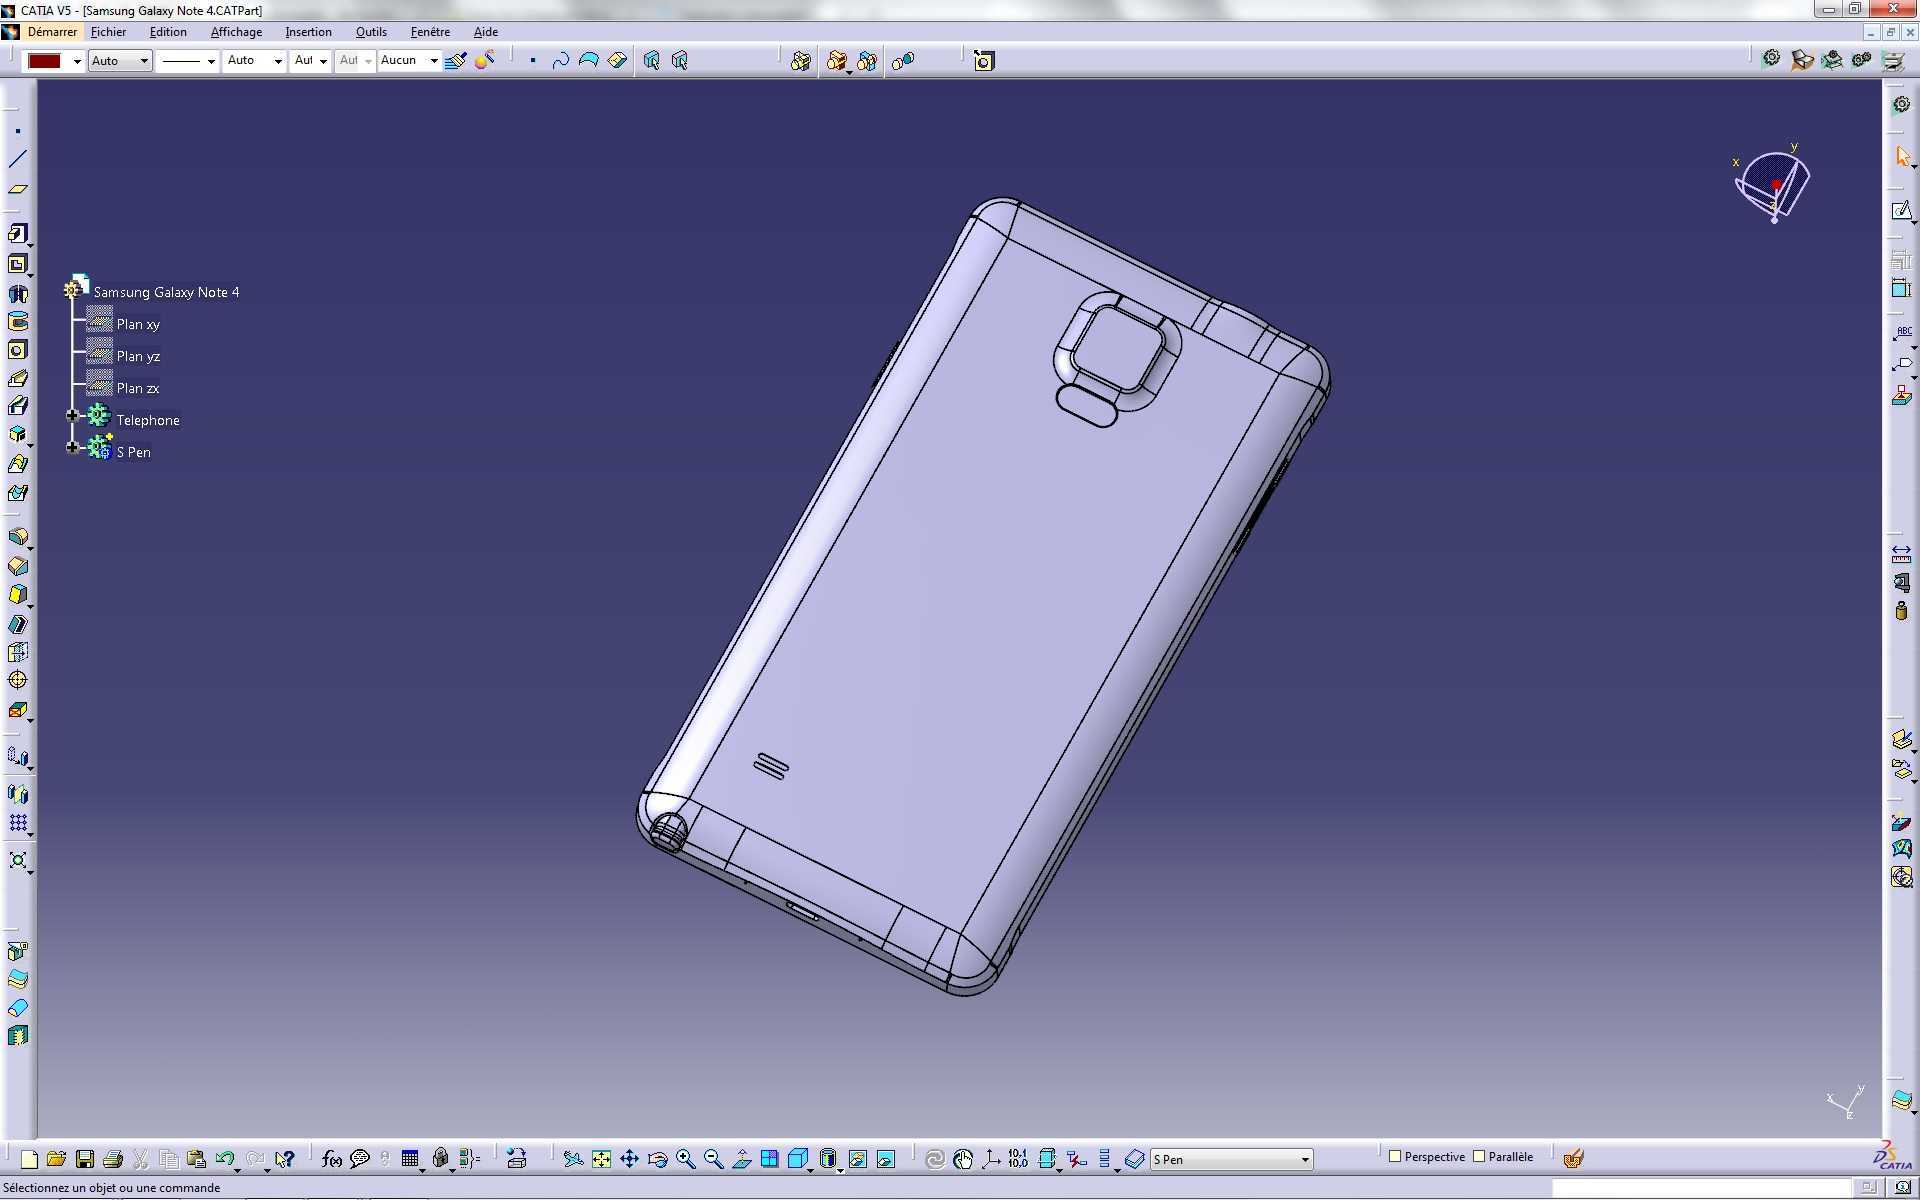1920x1200 pixels.
Task: Select the Telephone body in tree
Action: click(x=148, y=420)
